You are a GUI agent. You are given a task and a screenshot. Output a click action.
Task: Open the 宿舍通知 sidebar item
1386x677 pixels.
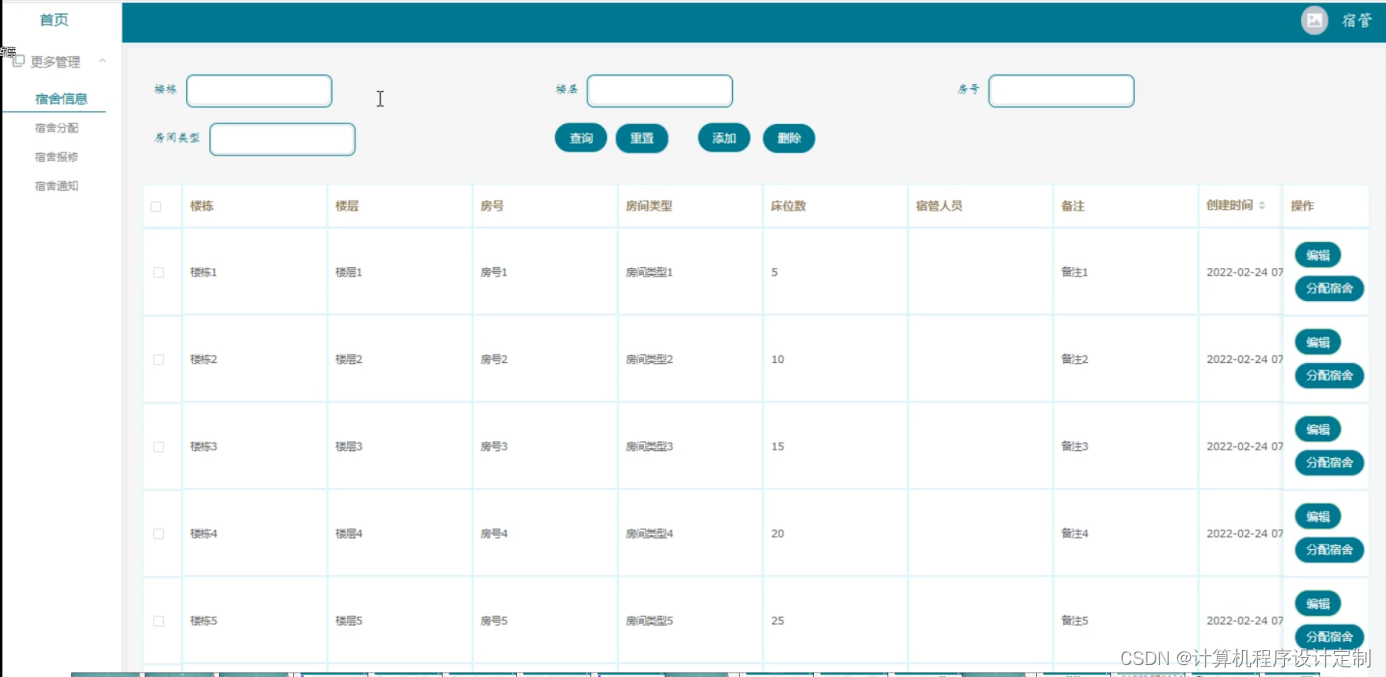pos(56,186)
